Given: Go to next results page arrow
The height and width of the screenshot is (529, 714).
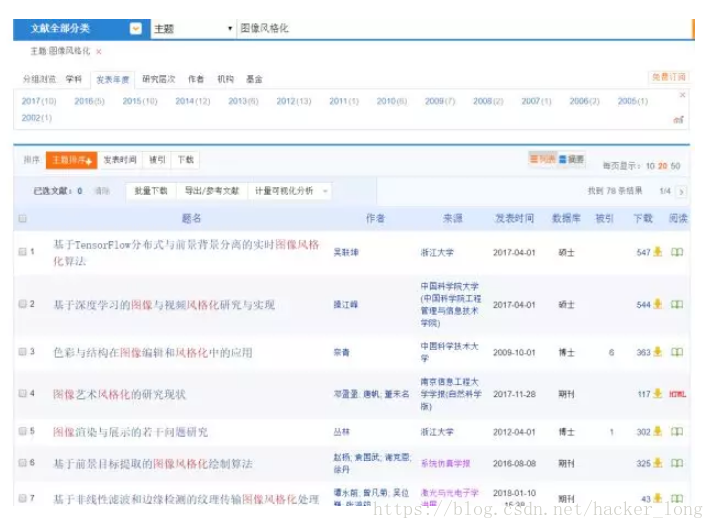Looking at the screenshot, I should pyautogui.click(x=681, y=192).
